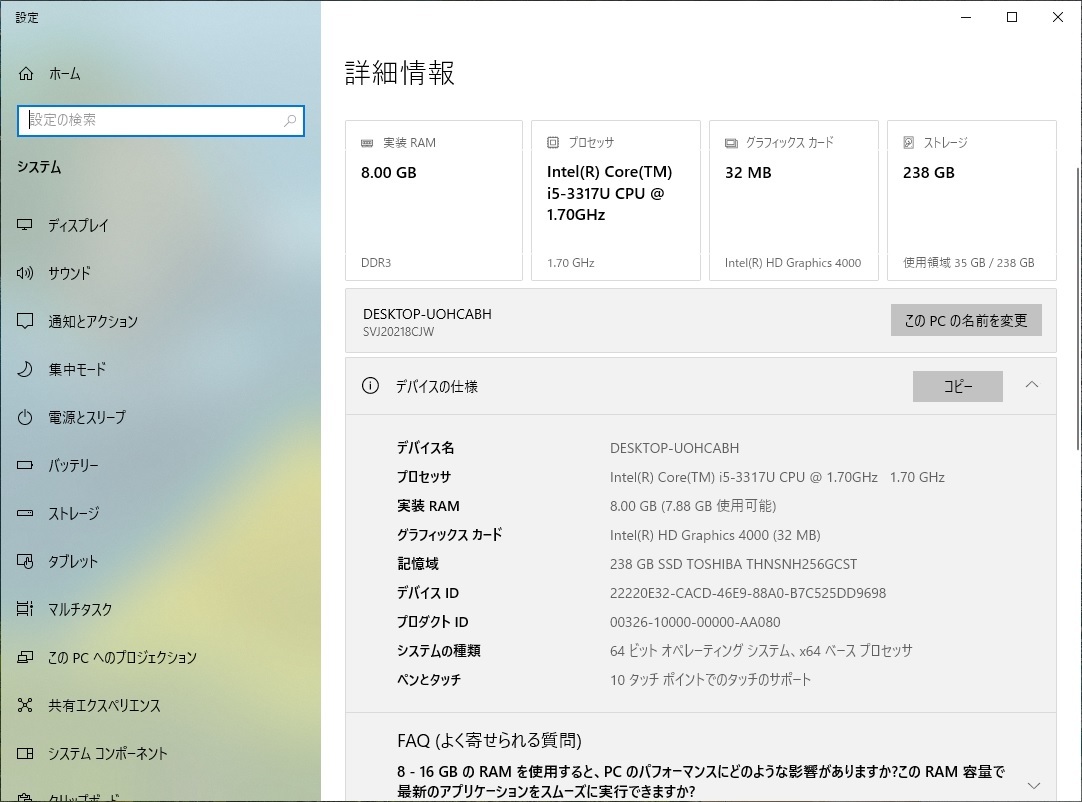
Task: Click この PC の名前を変更 button
Action: [966, 320]
